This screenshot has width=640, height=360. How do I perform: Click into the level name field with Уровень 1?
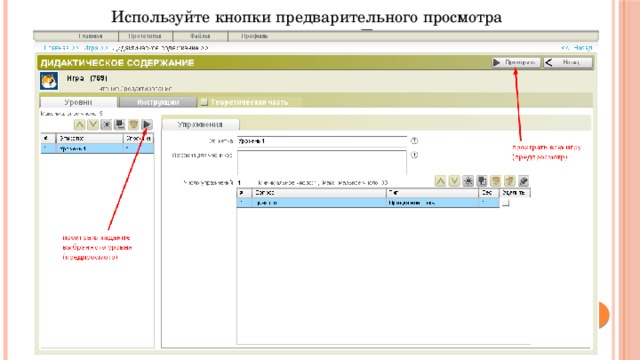[322, 141]
